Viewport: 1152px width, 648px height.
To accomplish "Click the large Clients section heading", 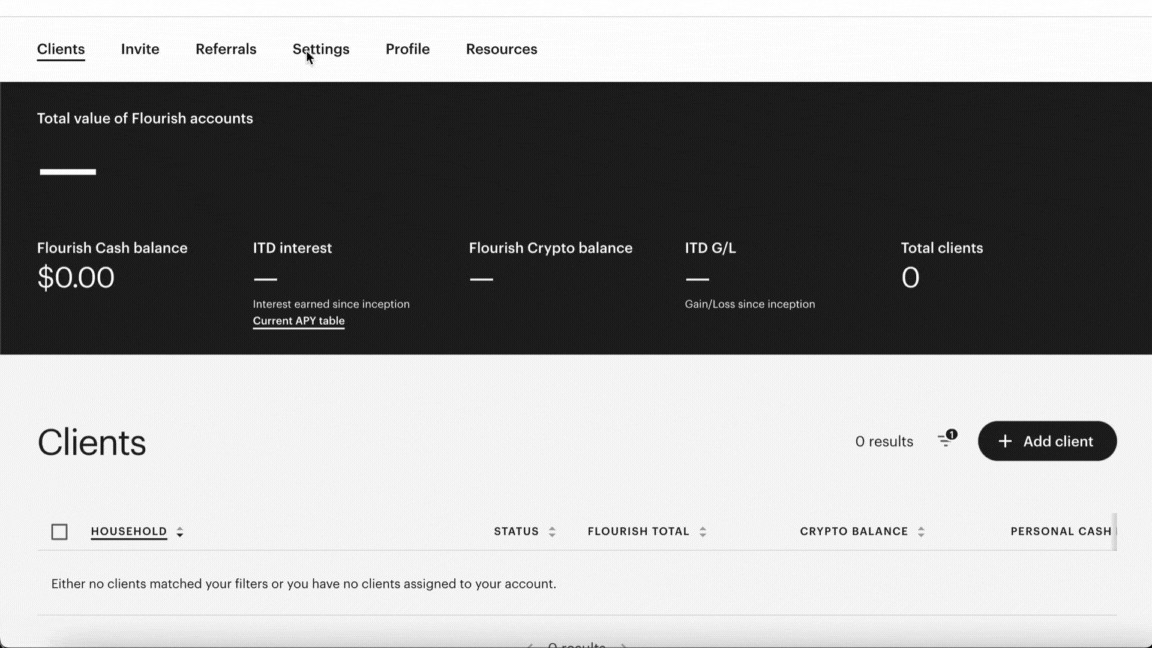I will coord(92,442).
